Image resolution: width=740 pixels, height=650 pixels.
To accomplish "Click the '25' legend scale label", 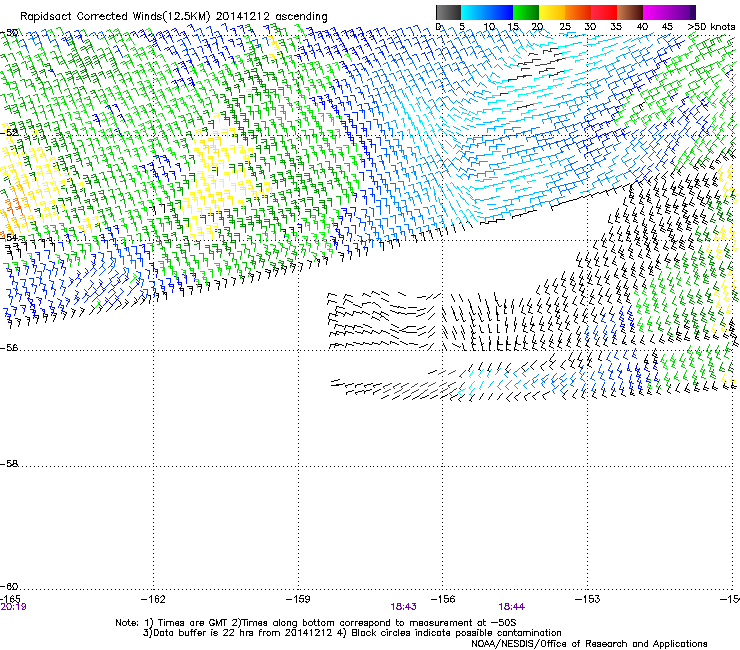I will [565, 27].
